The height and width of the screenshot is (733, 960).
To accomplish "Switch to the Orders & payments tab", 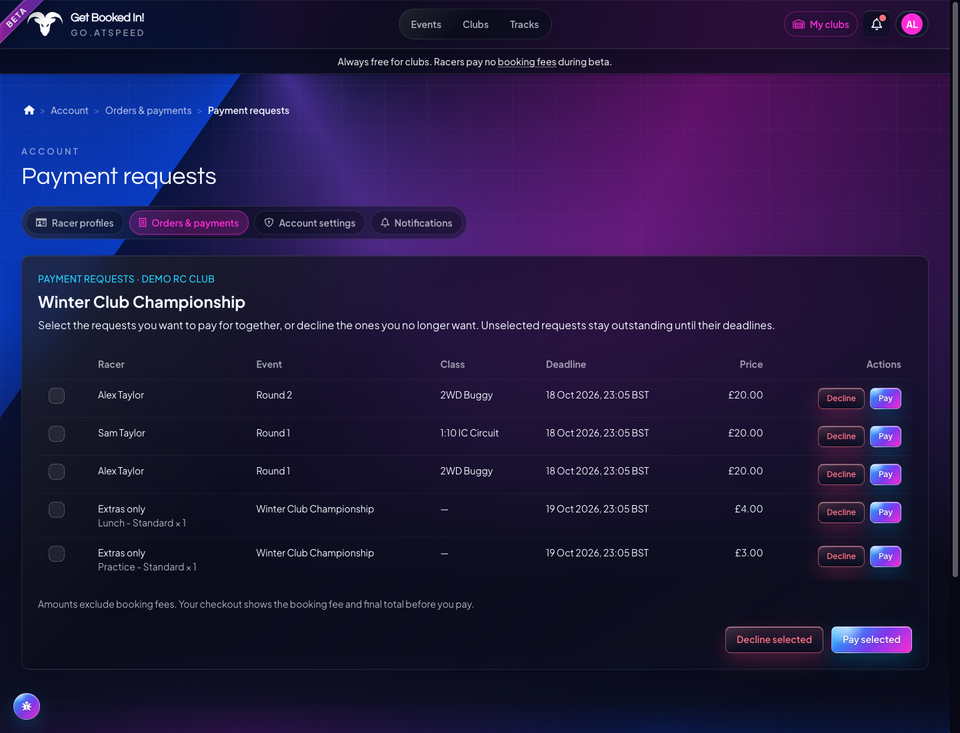I will point(189,223).
